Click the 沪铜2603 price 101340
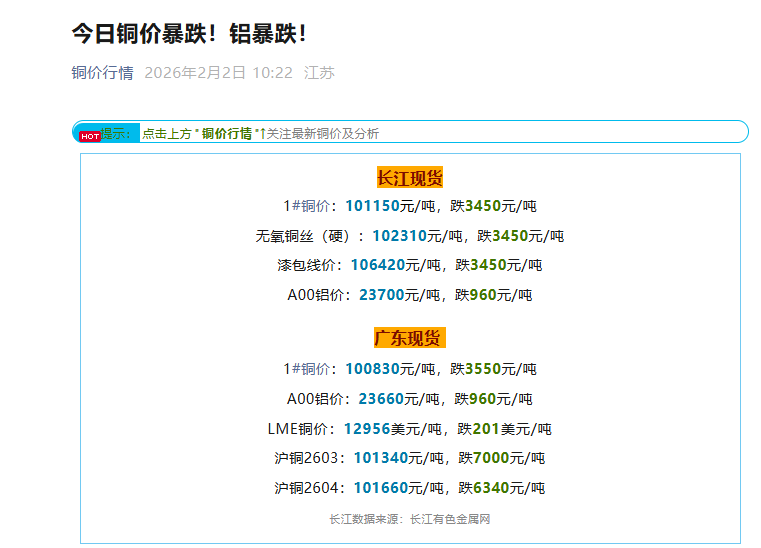Screen dimensions: 761x548 [x=381, y=458]
